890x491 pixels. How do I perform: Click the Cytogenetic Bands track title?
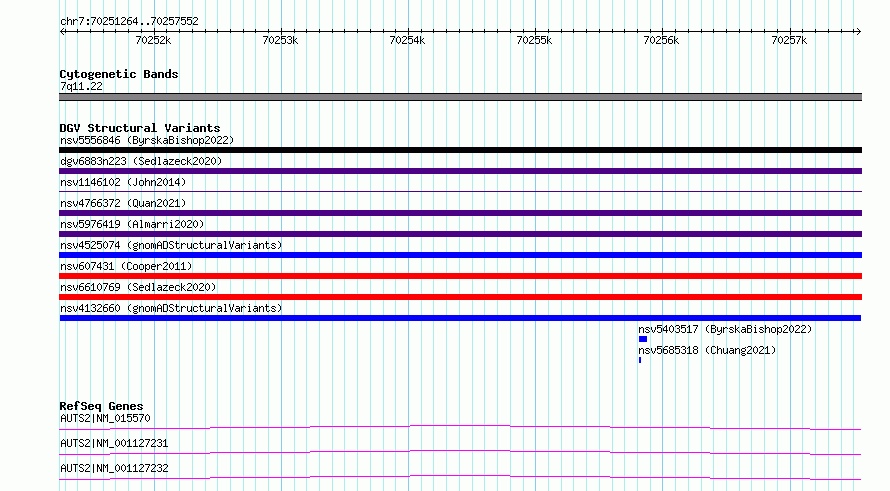point(119,74)
